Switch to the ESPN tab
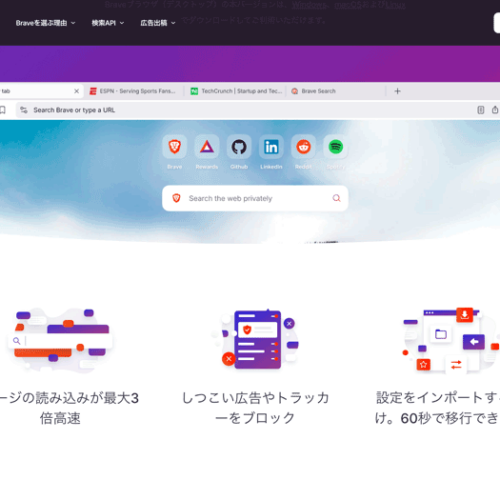 click(x=133, y=91)
